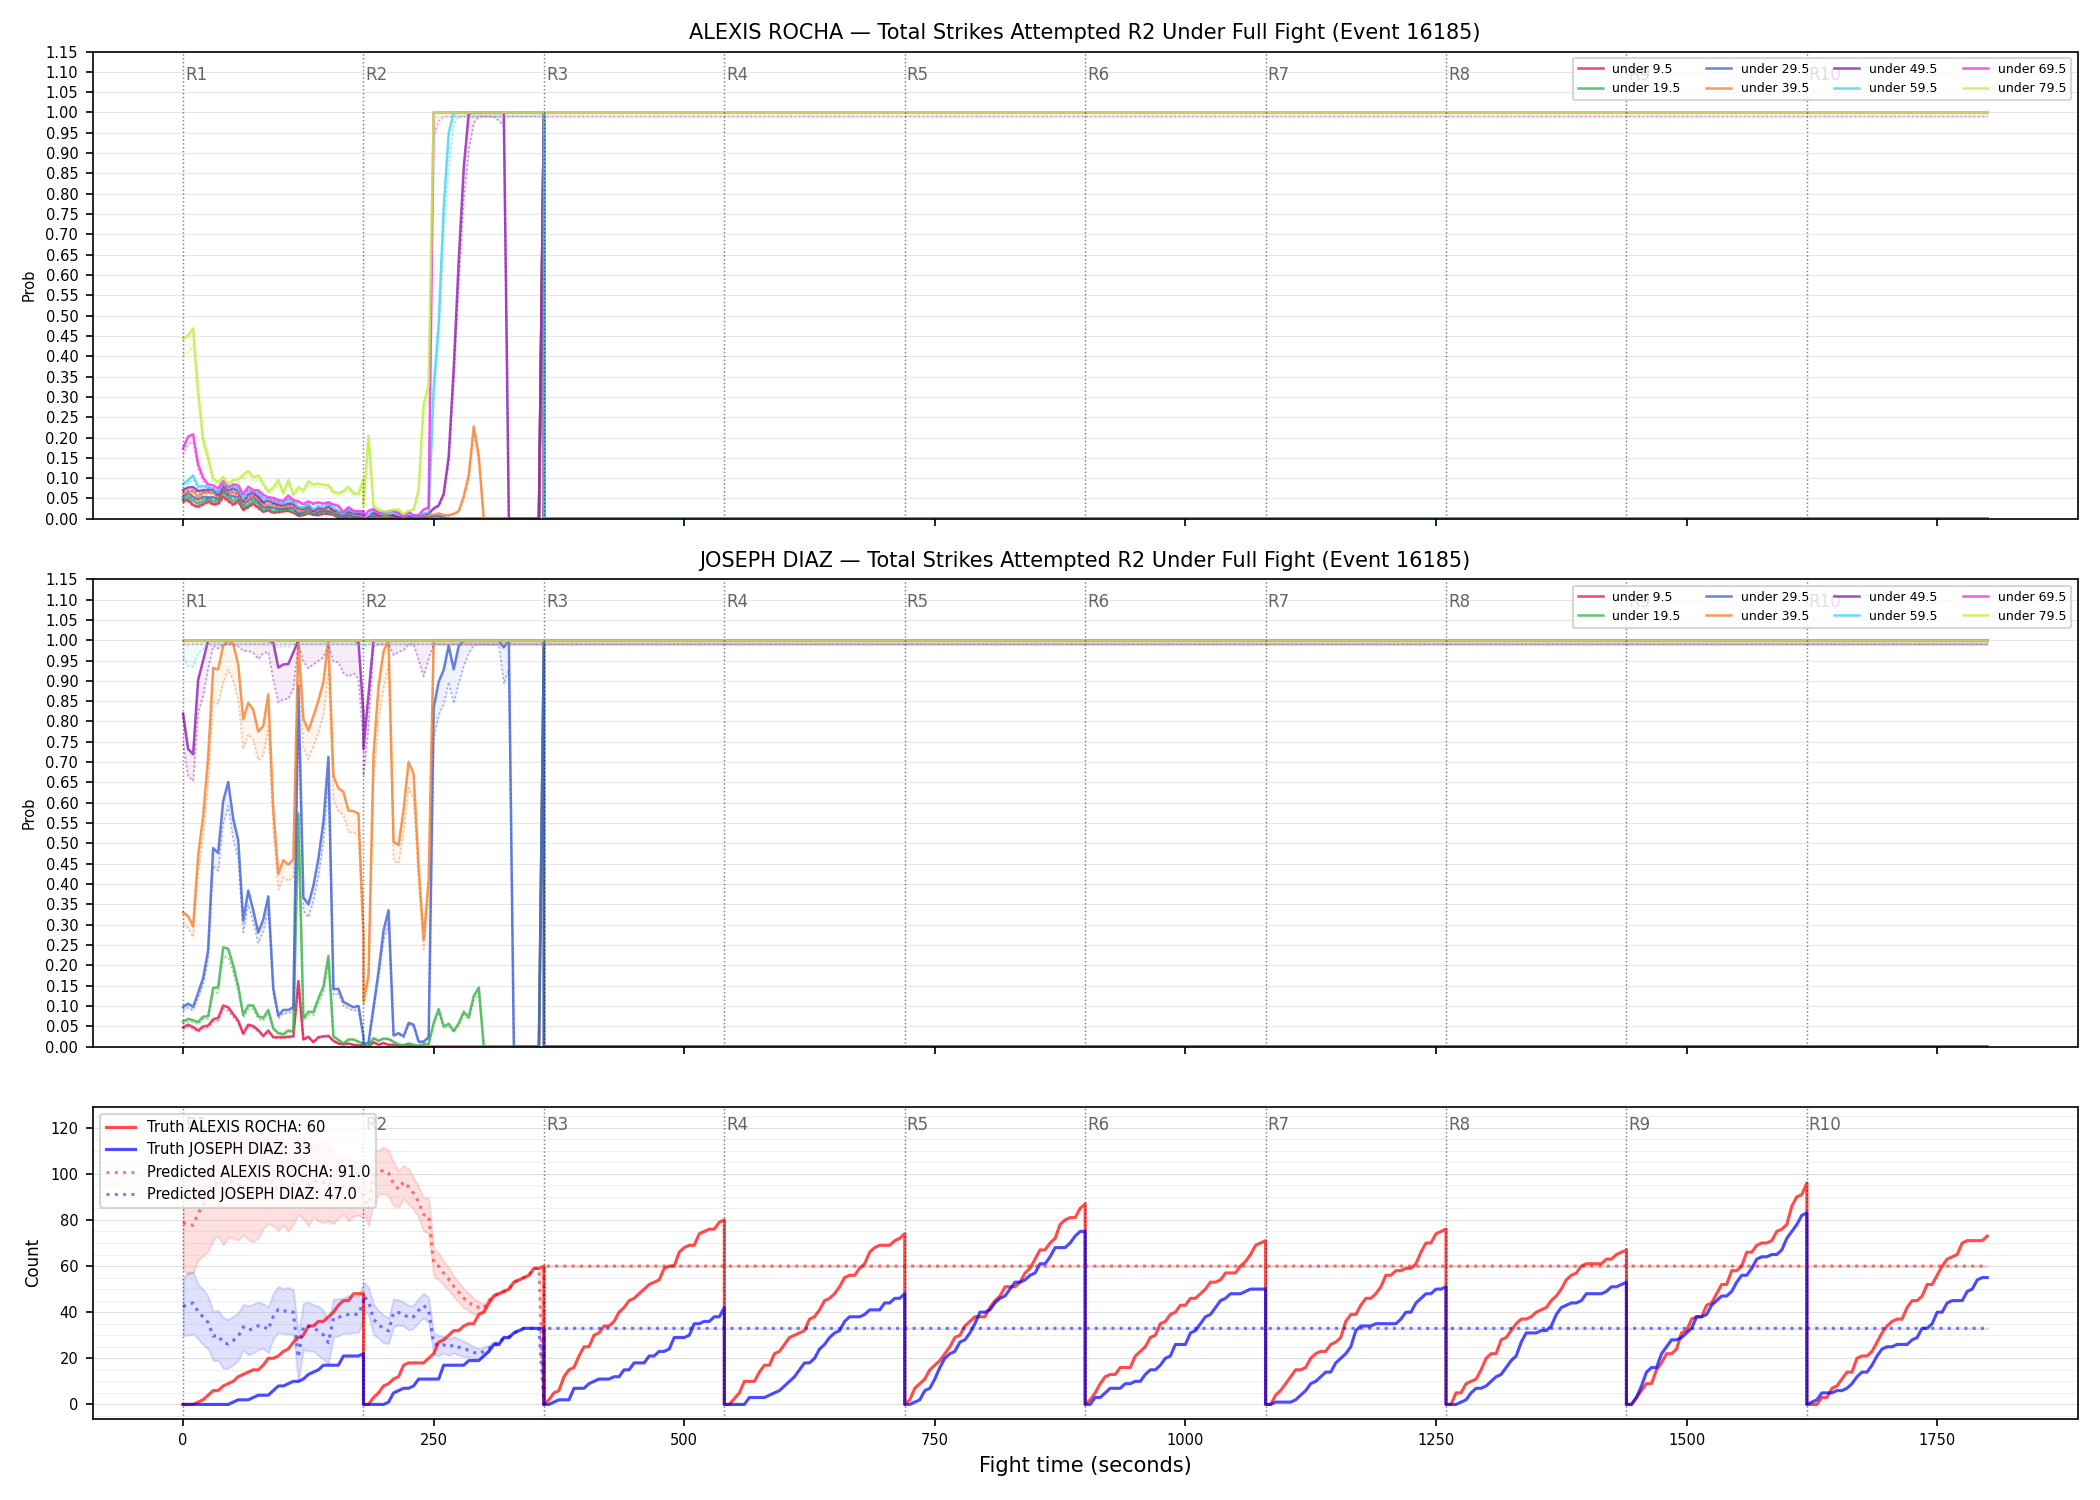Click the R5 round marker in top chart

pos(917,74)
